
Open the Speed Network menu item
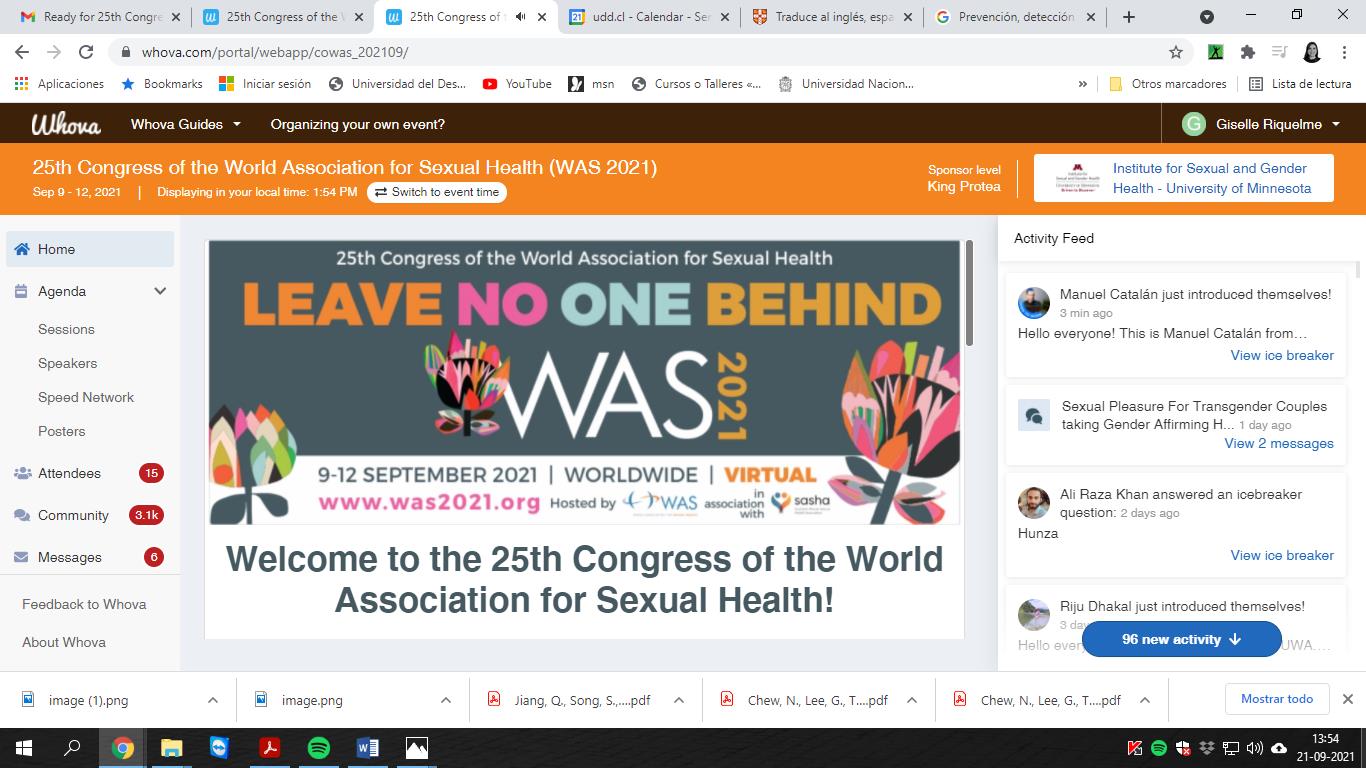pyautogui.click(x=86, y=397)
